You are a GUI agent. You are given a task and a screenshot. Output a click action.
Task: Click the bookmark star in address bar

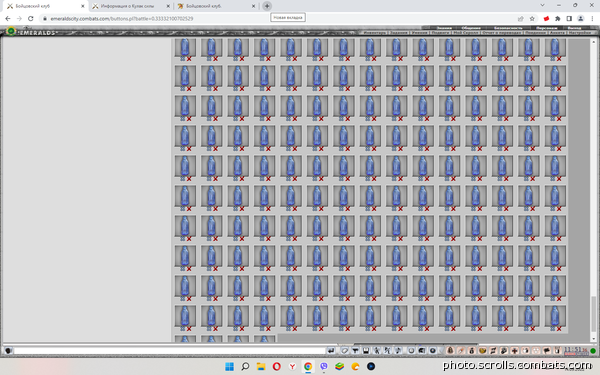coord(532,18)
